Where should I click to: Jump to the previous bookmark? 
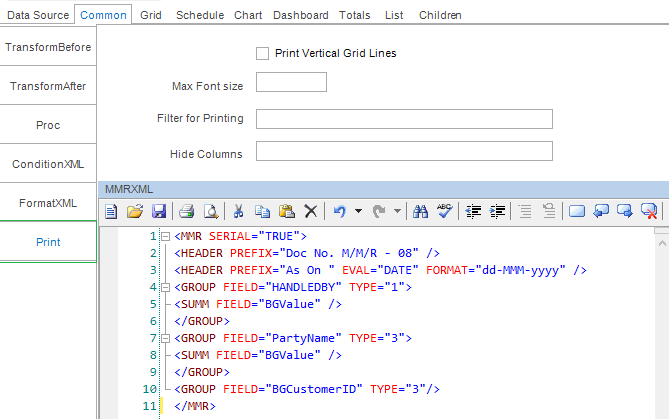tap(601, 211)
